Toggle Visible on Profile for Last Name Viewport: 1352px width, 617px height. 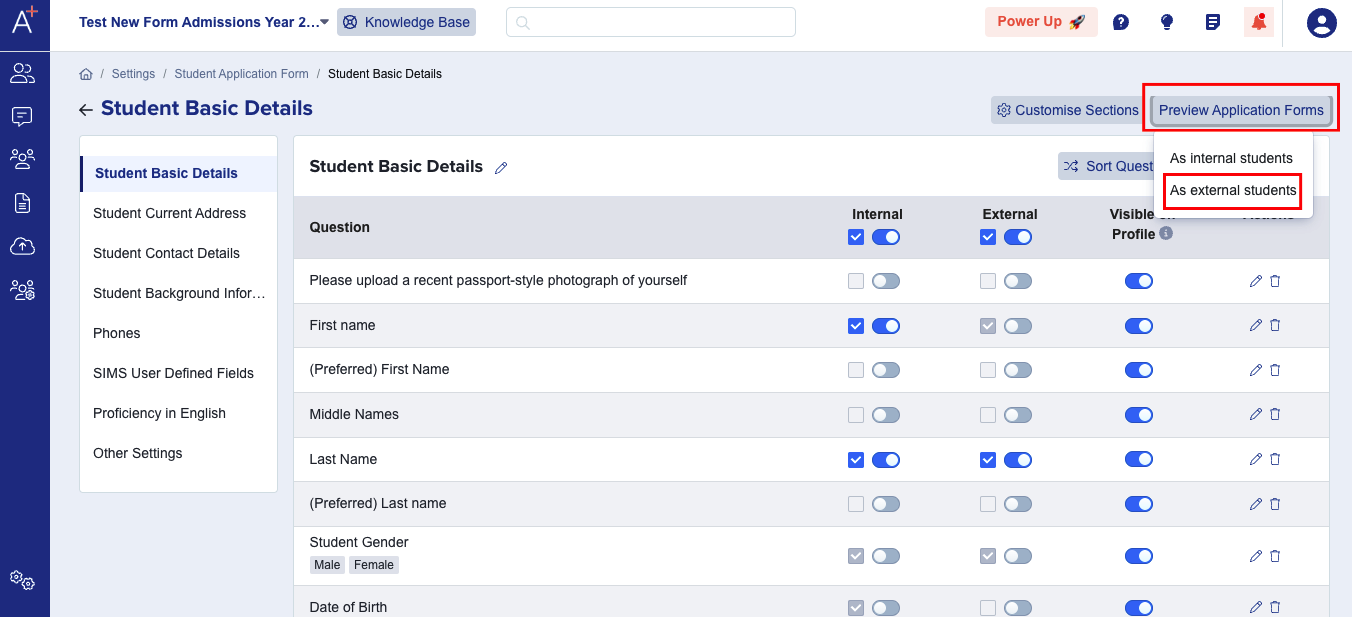(1139, 459)
